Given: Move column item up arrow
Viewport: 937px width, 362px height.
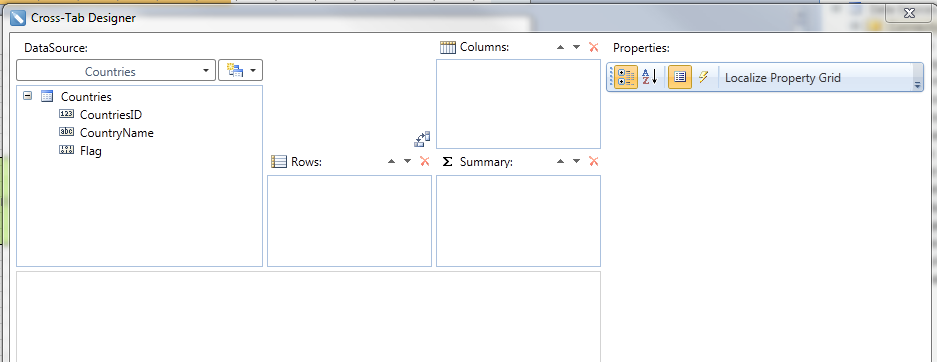Looking at the screenshot, I should pos(561,47).
